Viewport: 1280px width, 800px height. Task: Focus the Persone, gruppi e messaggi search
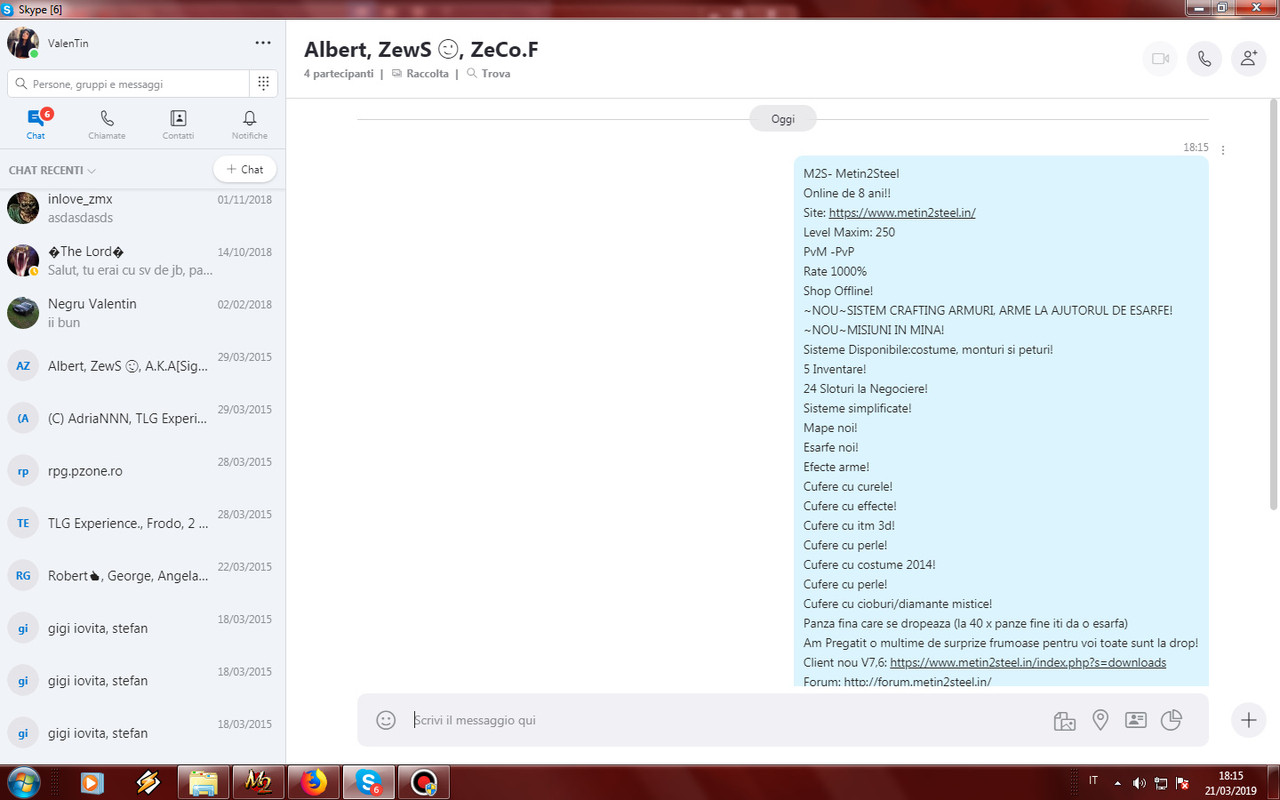(128, 84)
